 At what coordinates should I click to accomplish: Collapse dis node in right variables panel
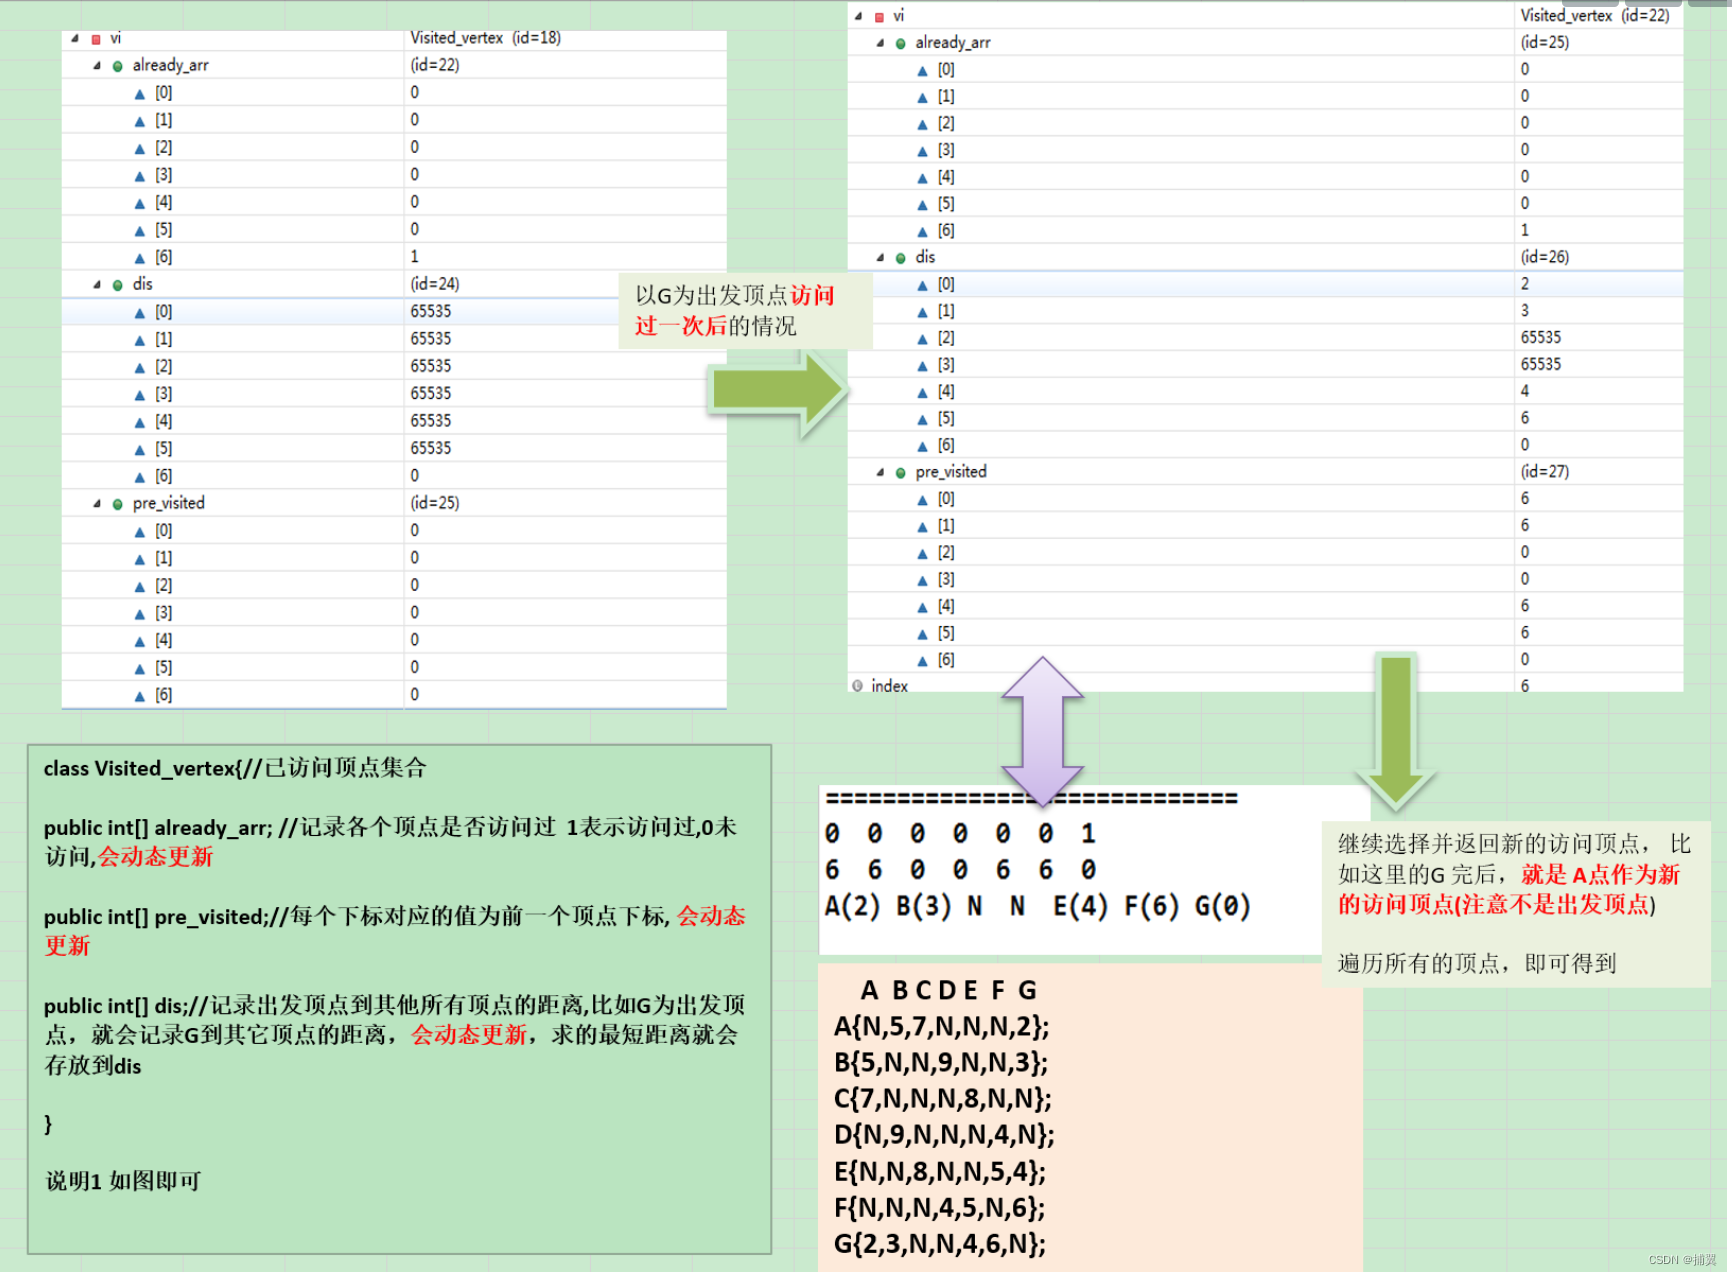880,257
